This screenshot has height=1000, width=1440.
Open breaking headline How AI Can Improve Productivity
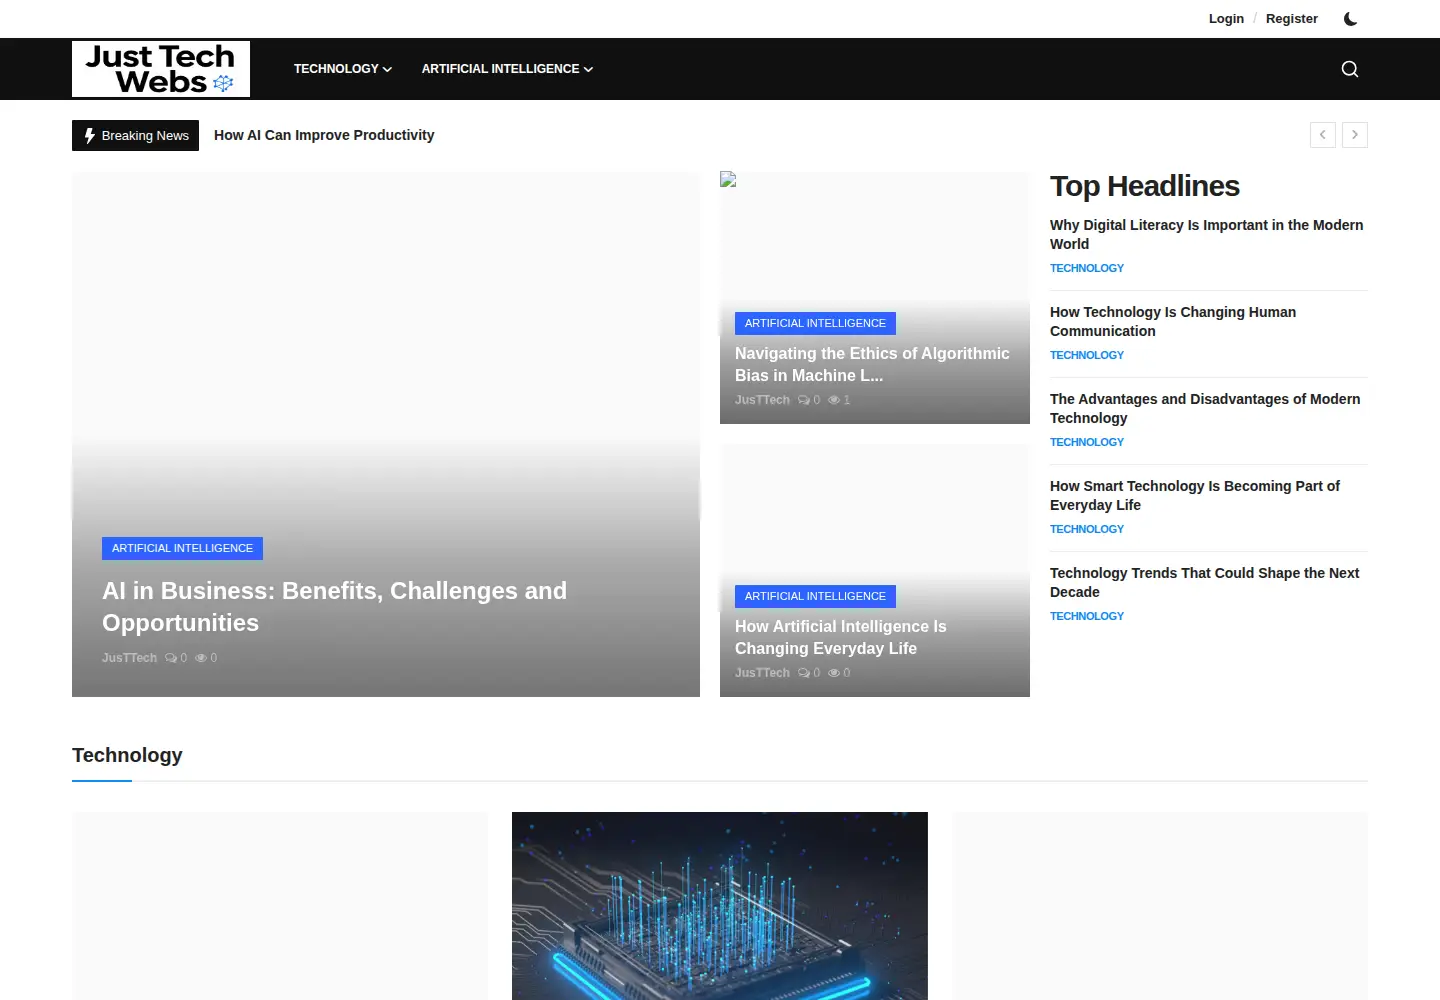(324, 135)
